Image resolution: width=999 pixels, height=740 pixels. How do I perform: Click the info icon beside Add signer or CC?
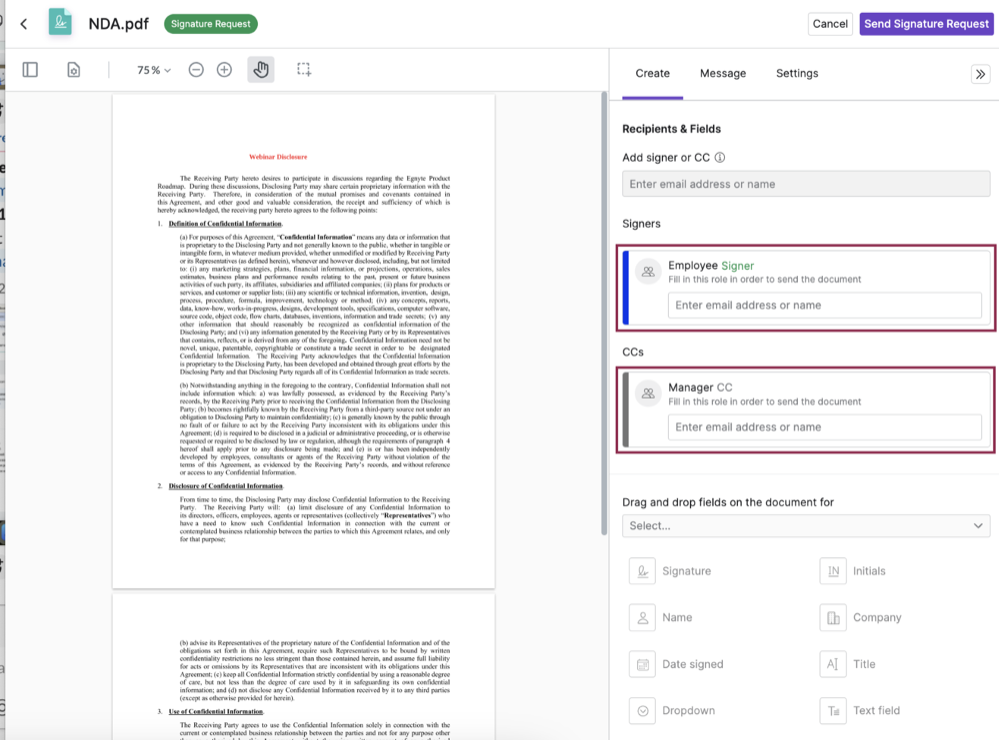(x=720, y=157)
